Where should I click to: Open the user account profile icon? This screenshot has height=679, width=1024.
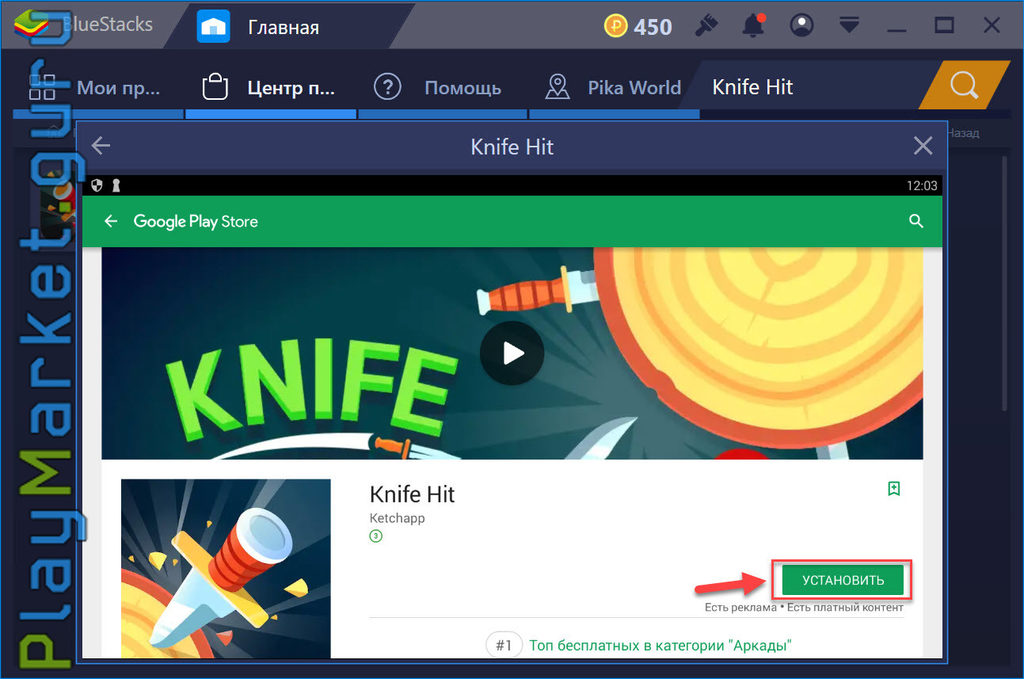click(801, 25)
